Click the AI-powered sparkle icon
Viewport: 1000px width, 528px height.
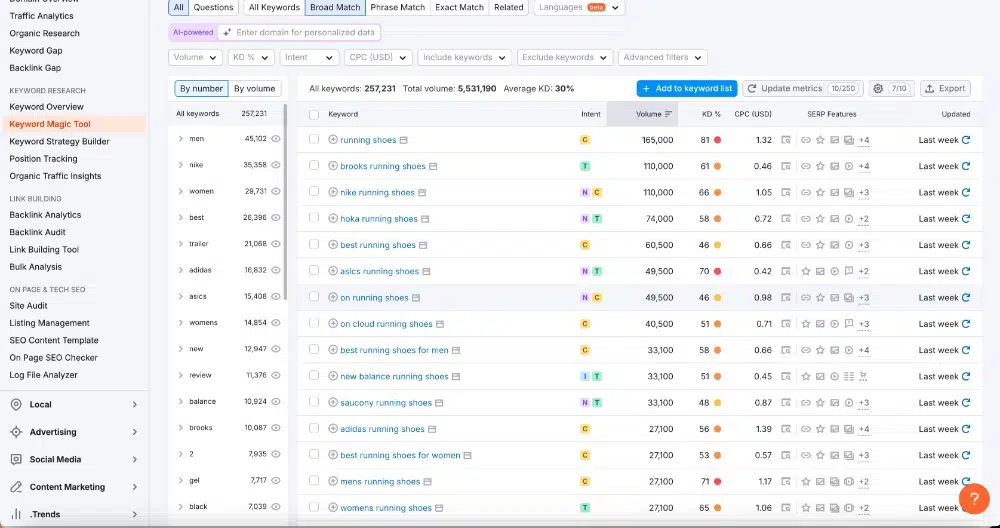coord(226,32)
